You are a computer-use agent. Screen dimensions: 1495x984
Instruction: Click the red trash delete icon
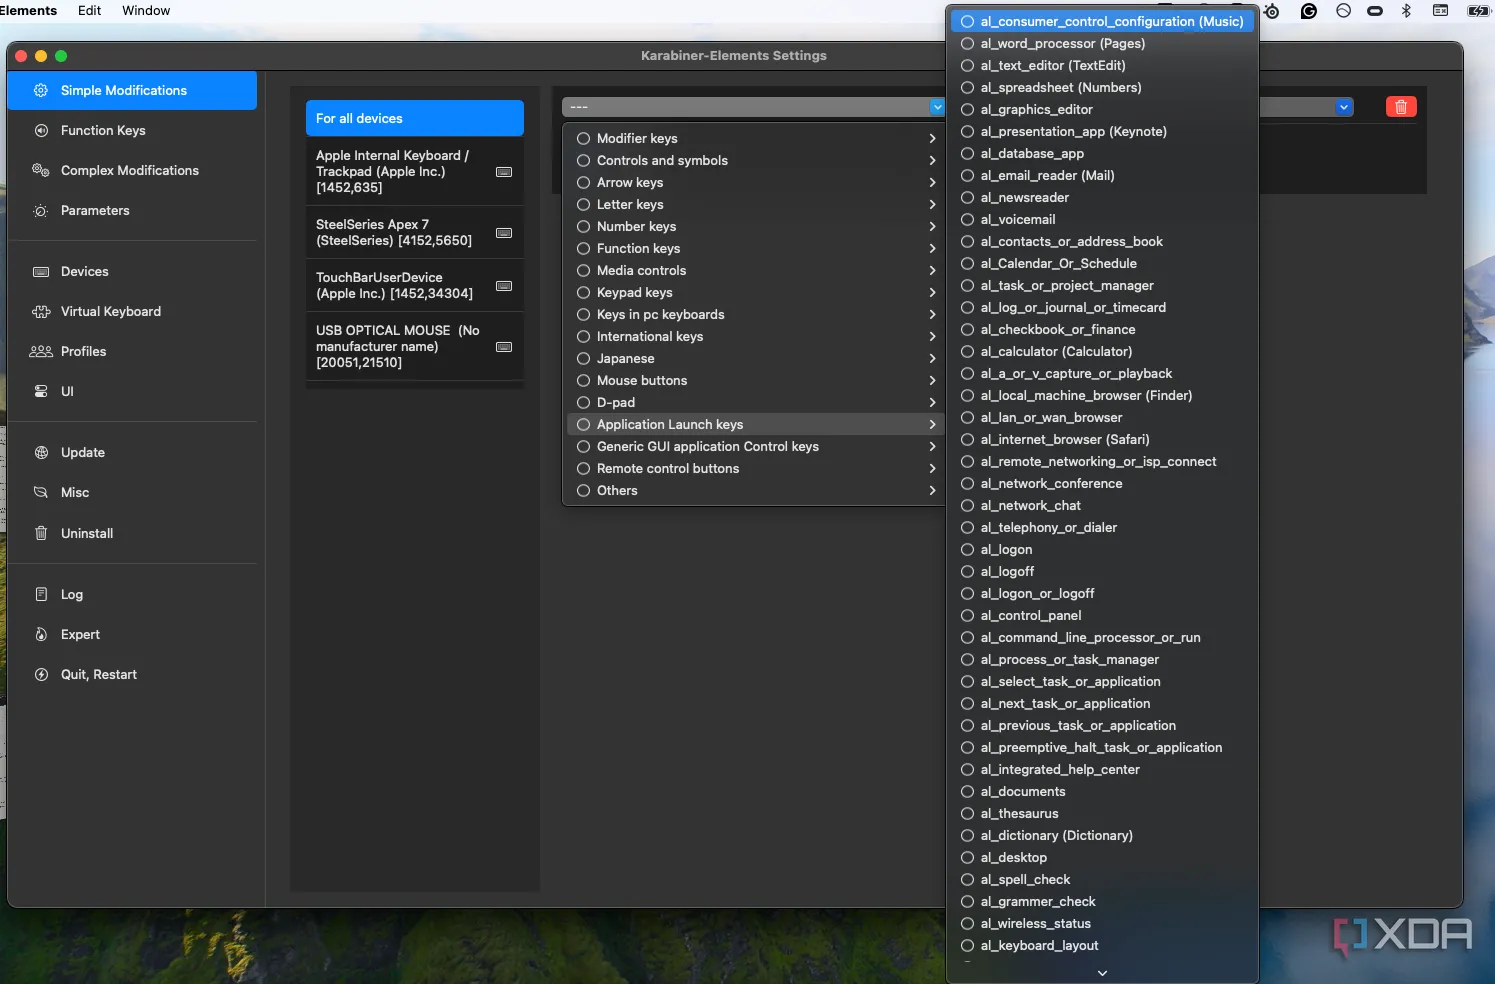click(x=1401, y=107)
